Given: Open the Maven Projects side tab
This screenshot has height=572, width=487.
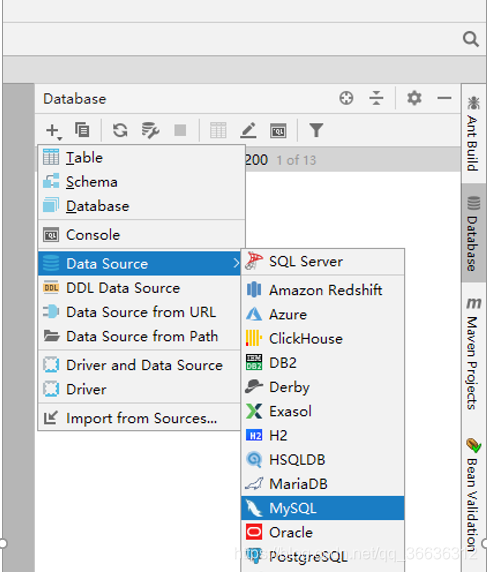Looking at the screenshot, I should click(x=473, y=353).
